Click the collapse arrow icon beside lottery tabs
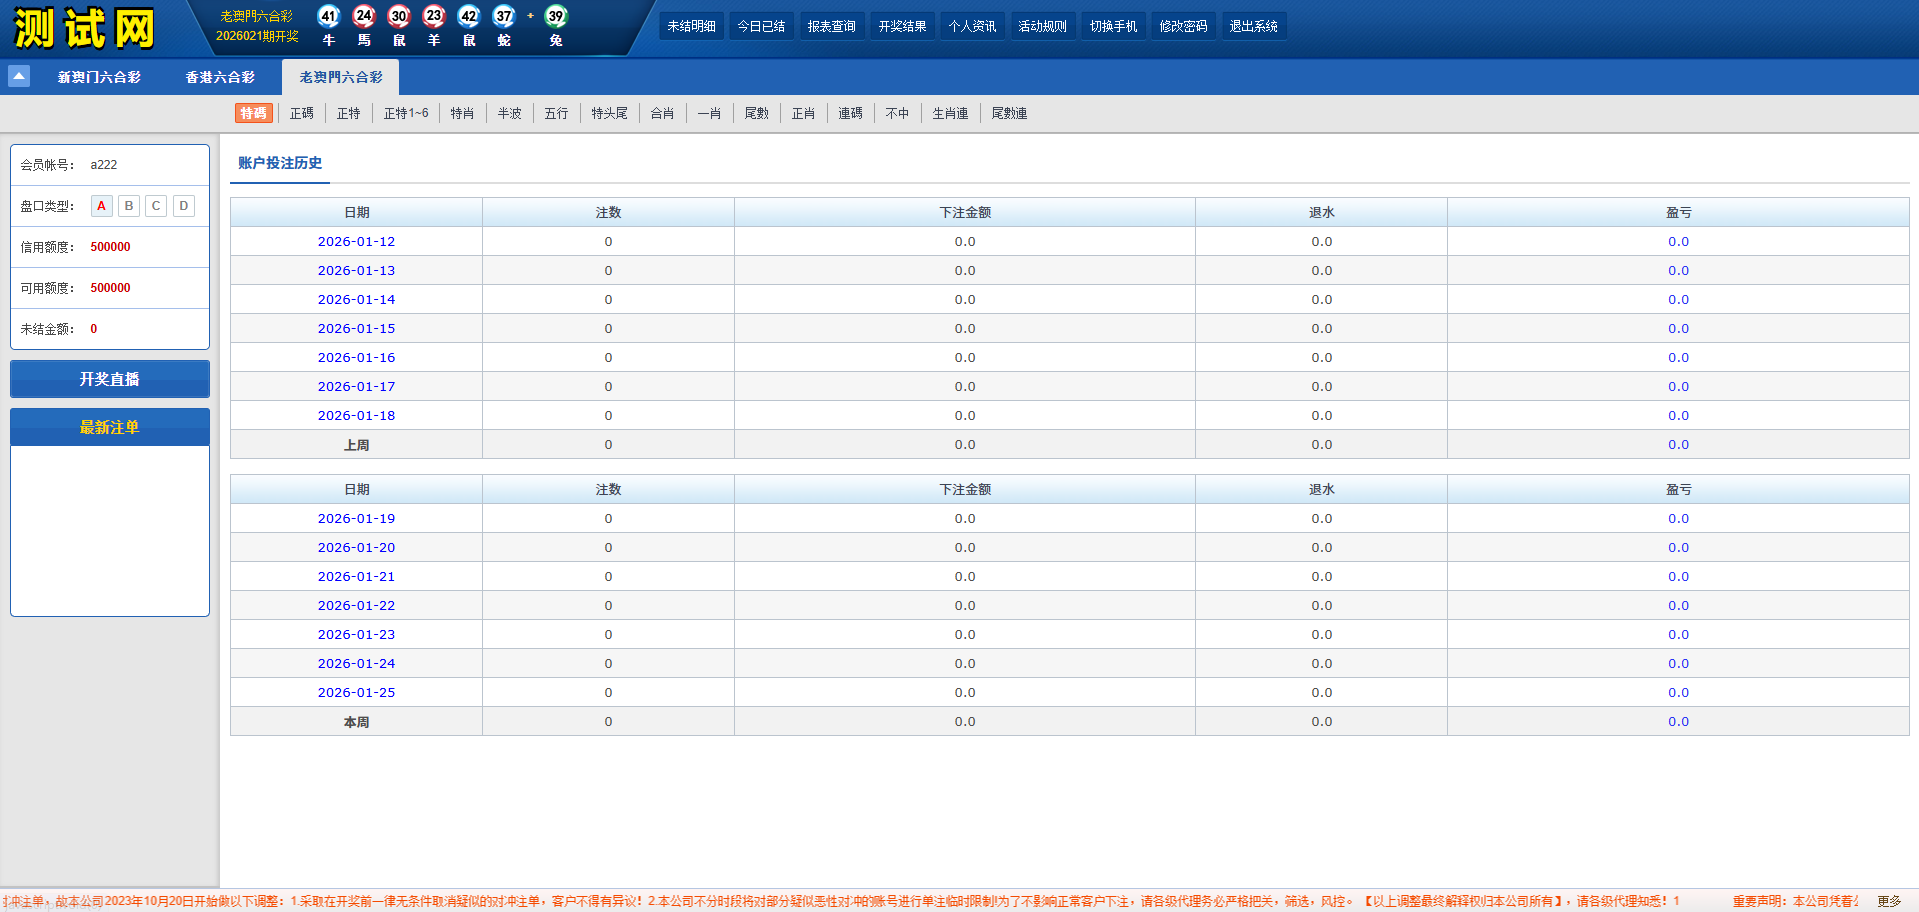 pyautogui.click(x=19, y=76)
